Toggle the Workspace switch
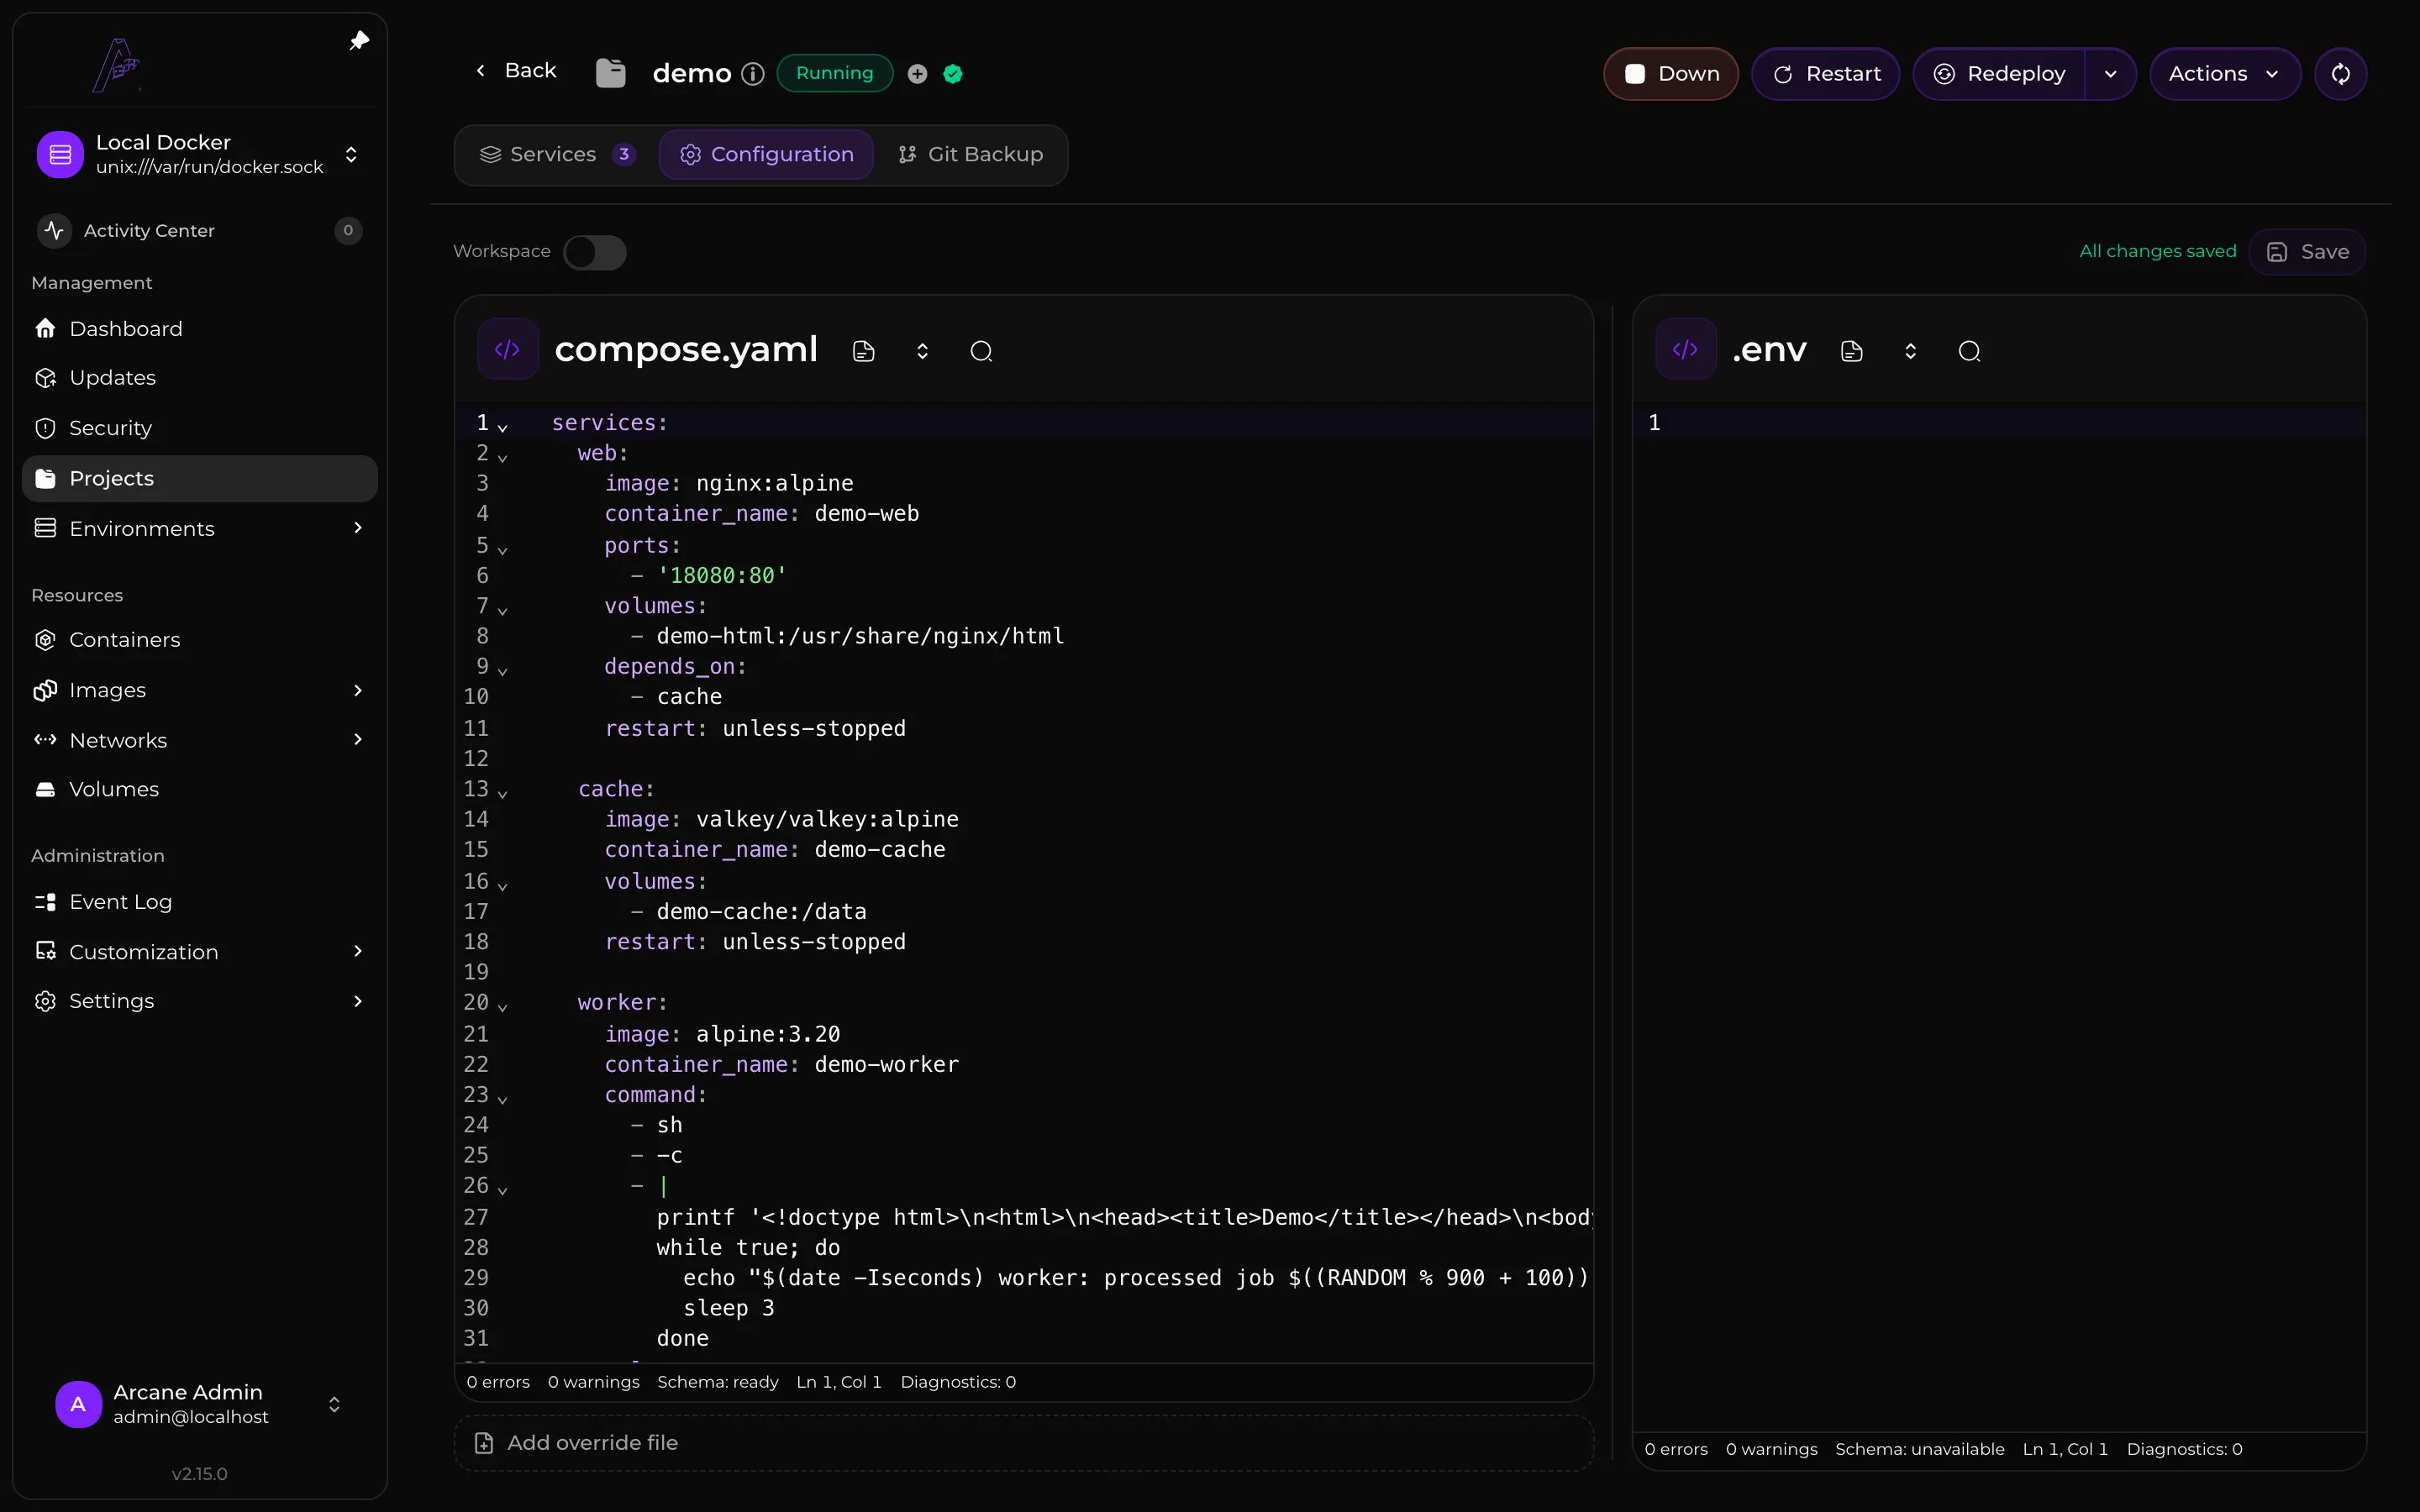Screen dimensions: 2420x1512 [595, 252]
